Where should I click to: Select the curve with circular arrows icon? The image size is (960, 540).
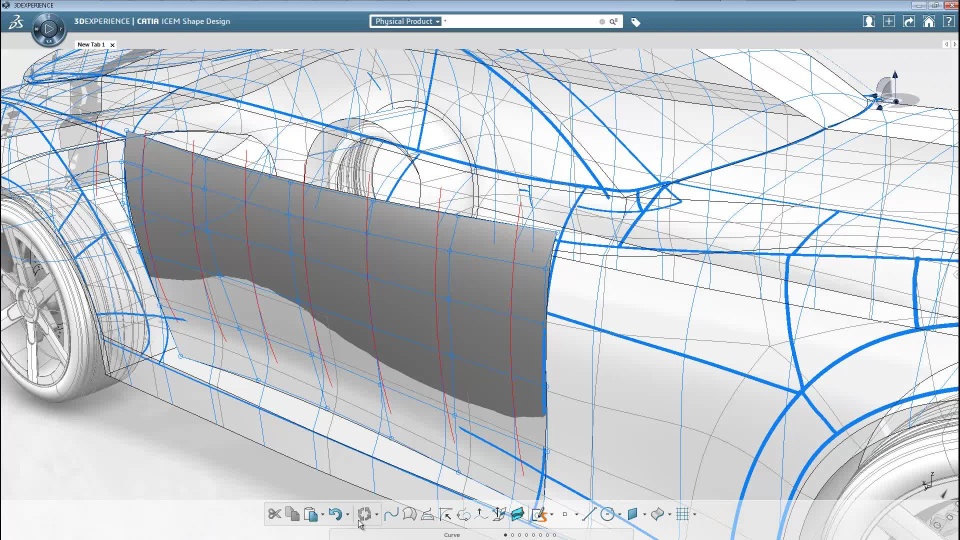click(463, 514)
